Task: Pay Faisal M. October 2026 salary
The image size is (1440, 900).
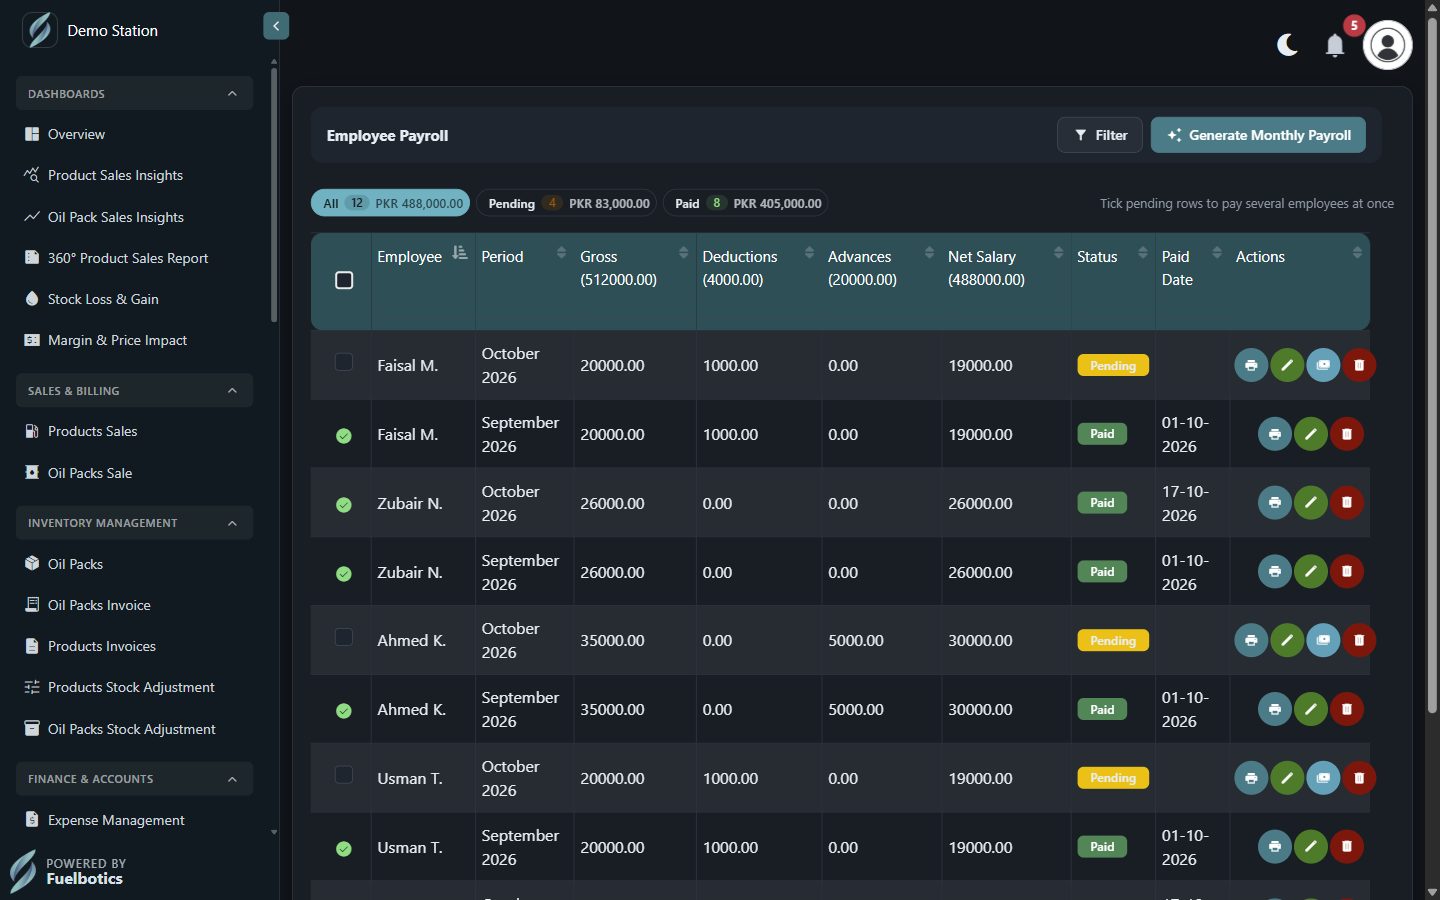Action: (1323, 365)
